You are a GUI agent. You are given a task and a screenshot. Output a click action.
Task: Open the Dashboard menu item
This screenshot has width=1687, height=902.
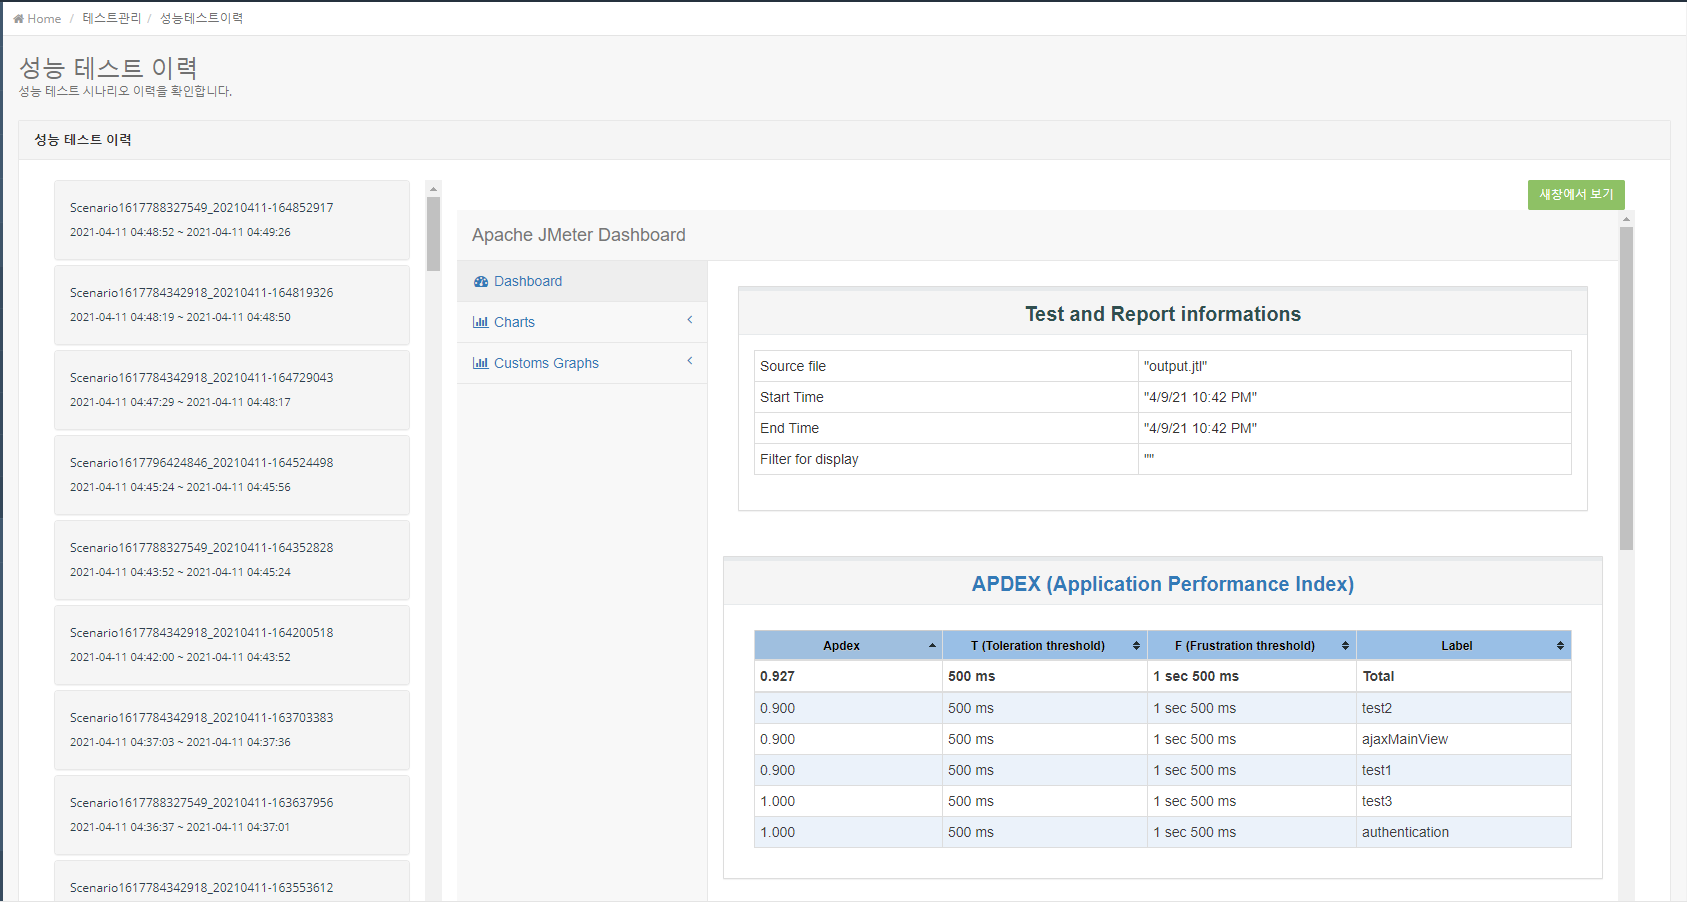tap(582, 281)
